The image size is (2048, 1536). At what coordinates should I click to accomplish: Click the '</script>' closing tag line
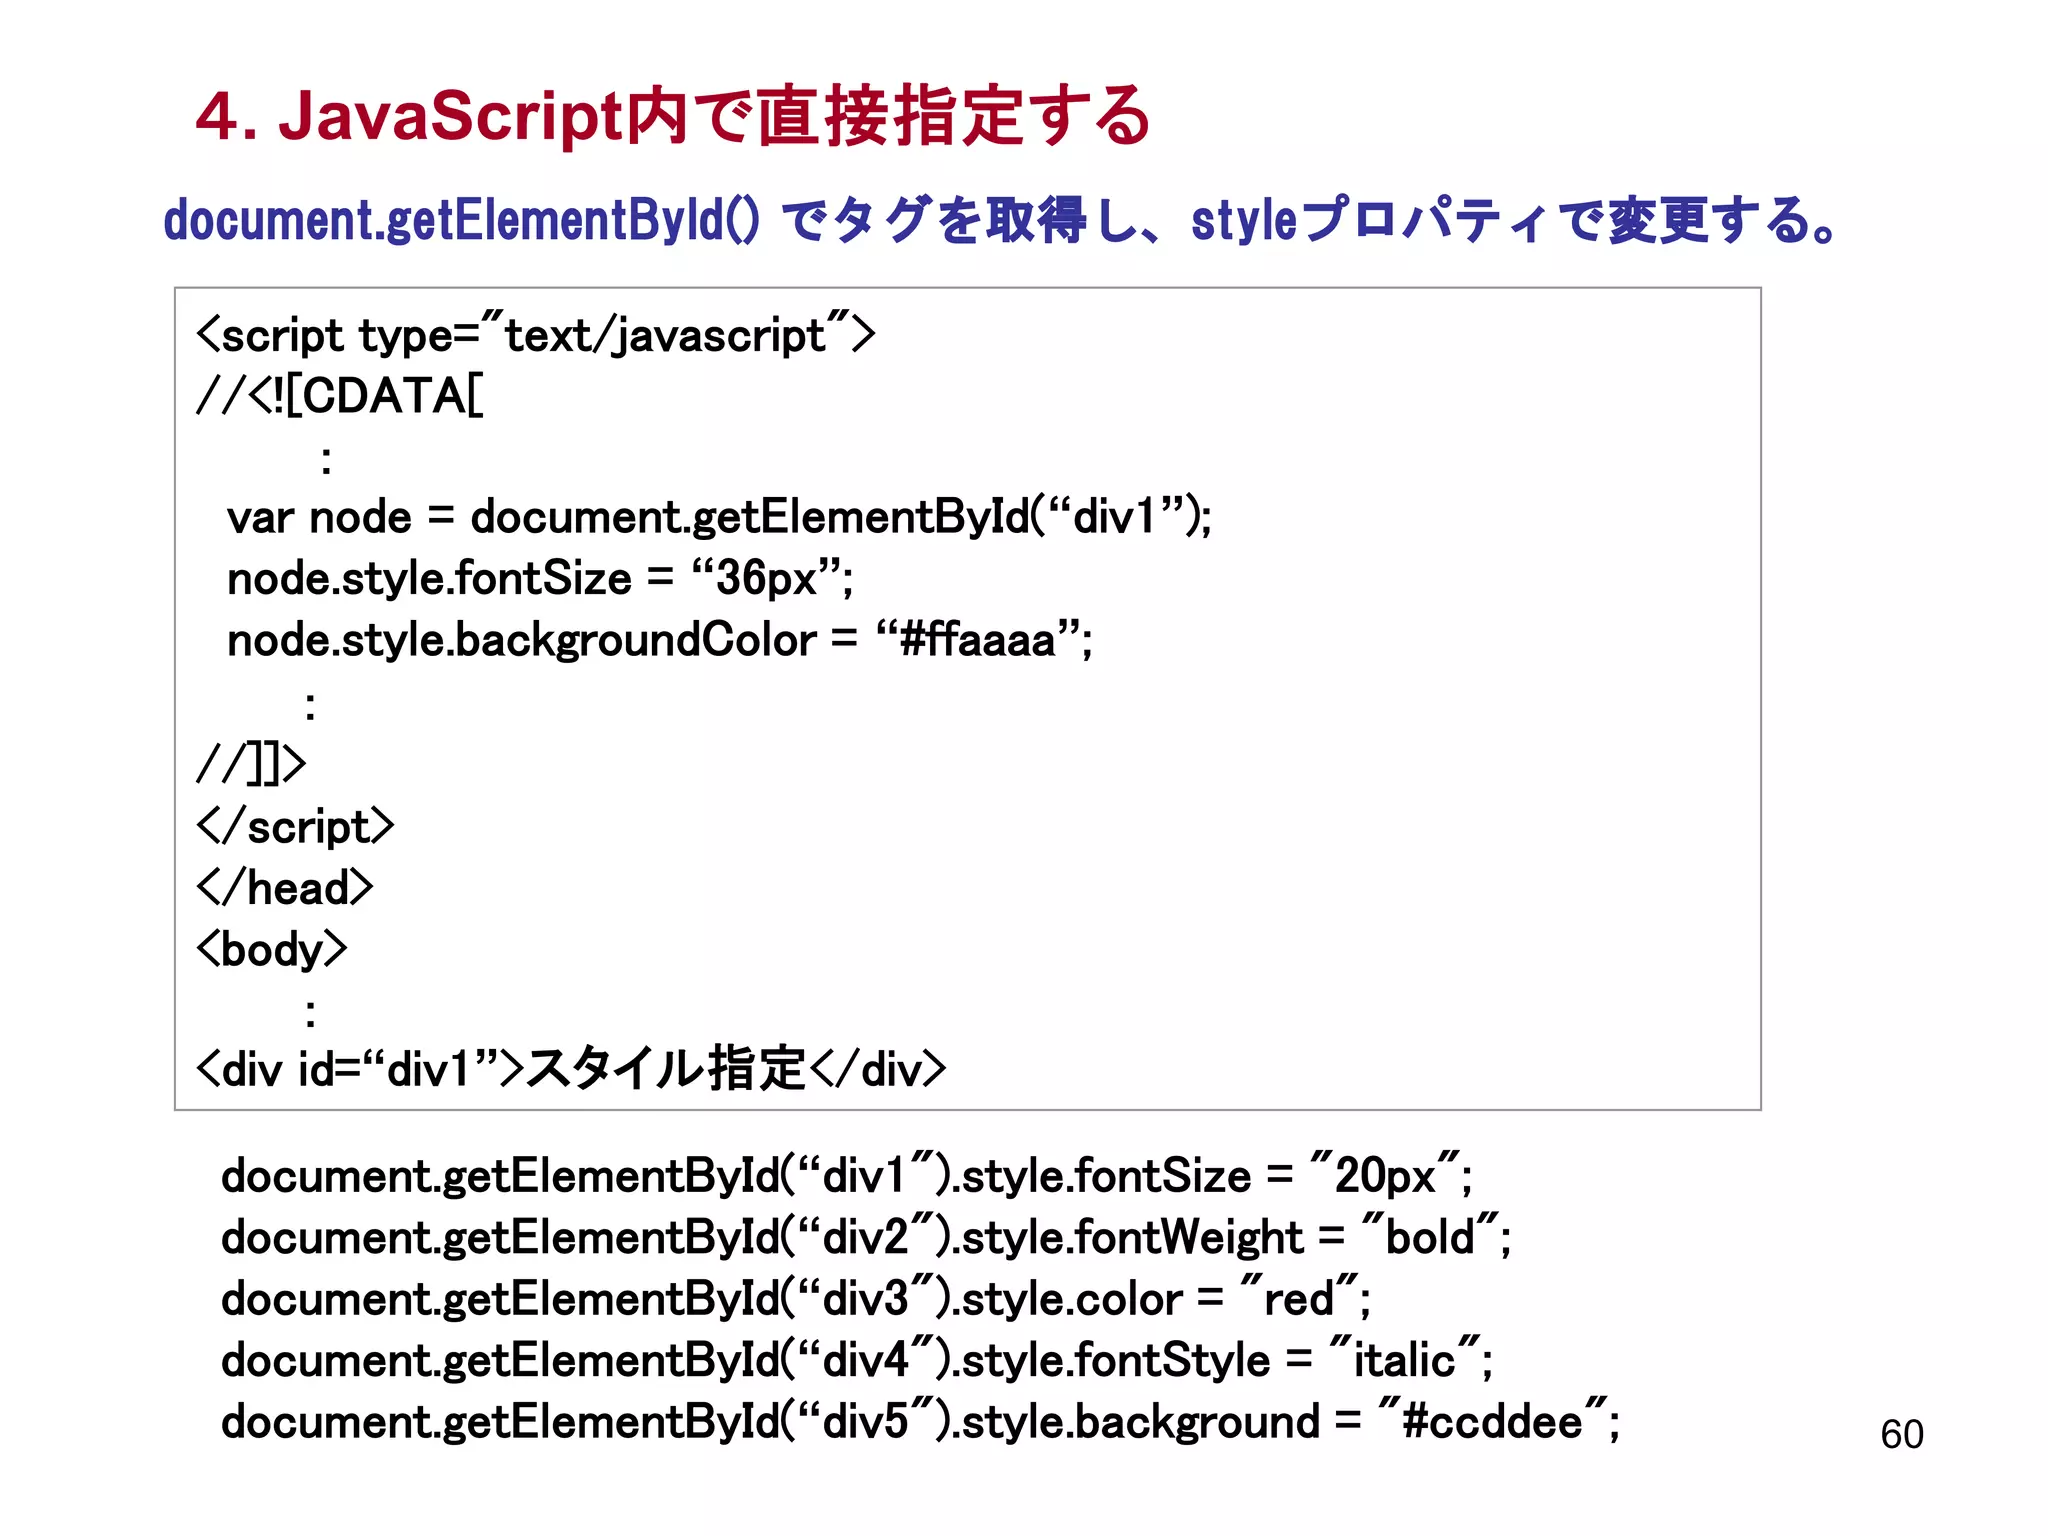pos(295,826)
